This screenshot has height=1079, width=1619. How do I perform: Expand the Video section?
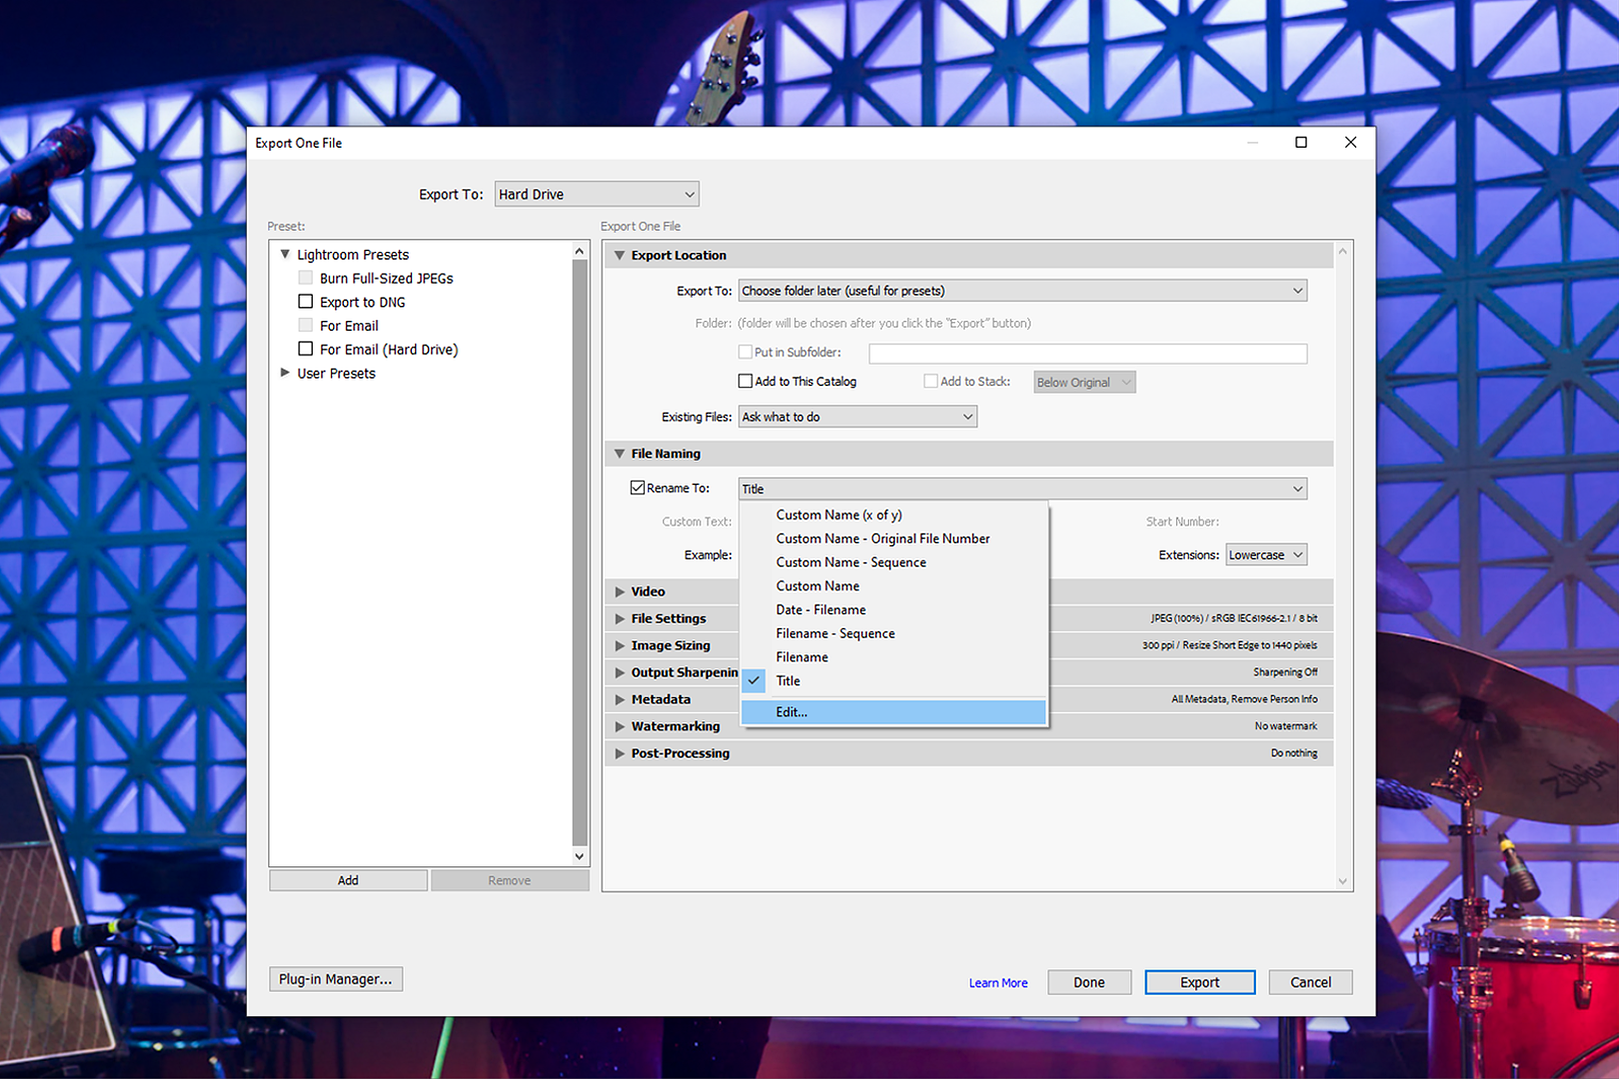(x=620, y=592)
